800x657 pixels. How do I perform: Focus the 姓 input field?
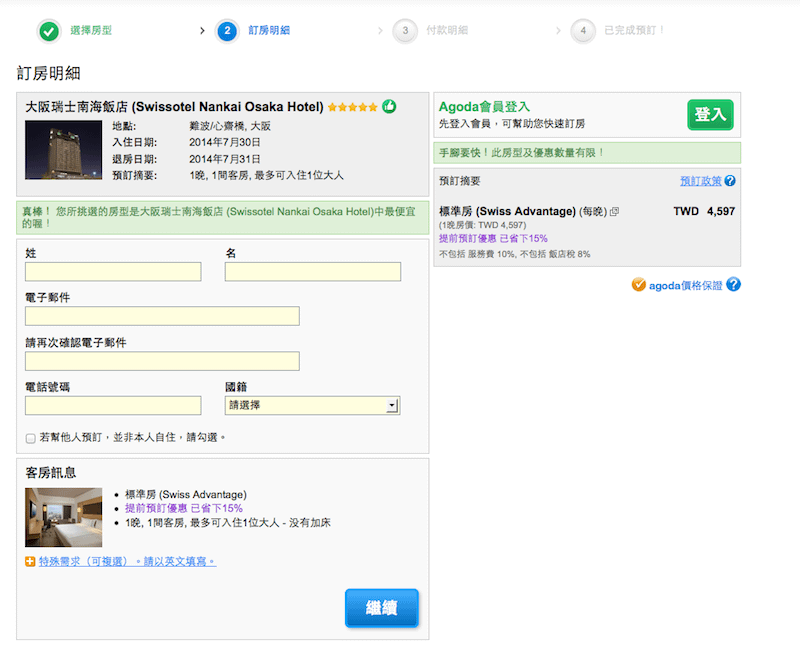point(113,272)
